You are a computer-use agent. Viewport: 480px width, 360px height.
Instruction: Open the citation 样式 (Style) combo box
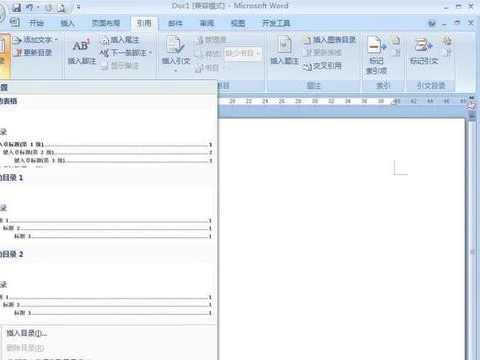(243, 53)
